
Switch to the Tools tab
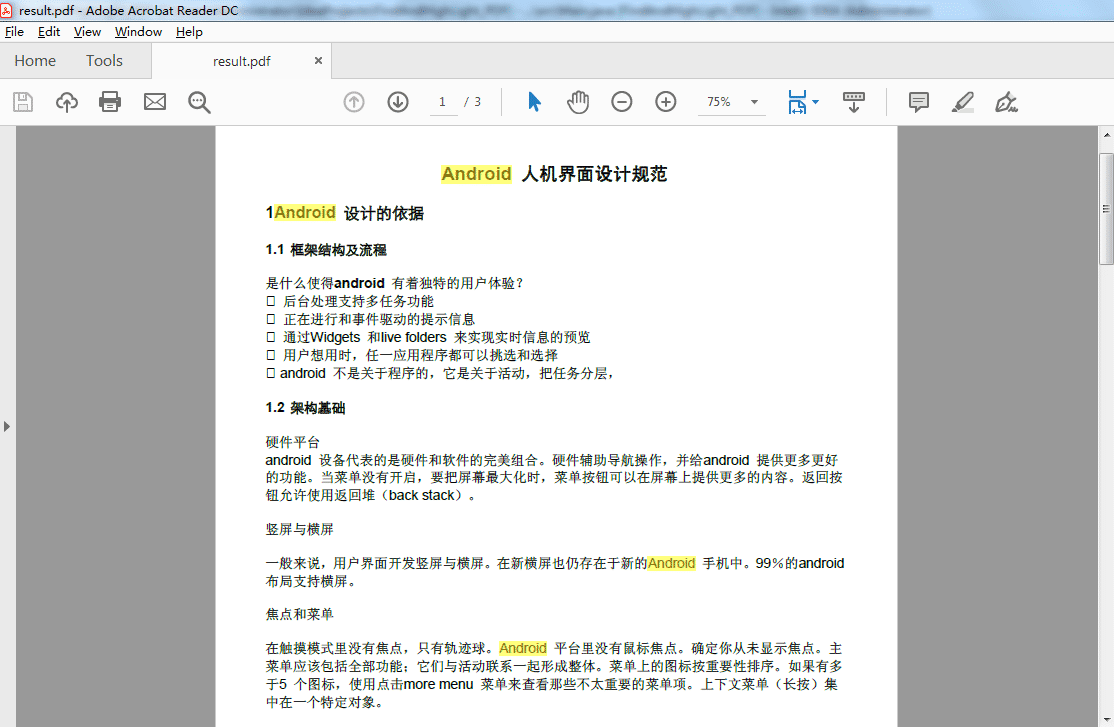pyautogui.click(x=104, y=61)
